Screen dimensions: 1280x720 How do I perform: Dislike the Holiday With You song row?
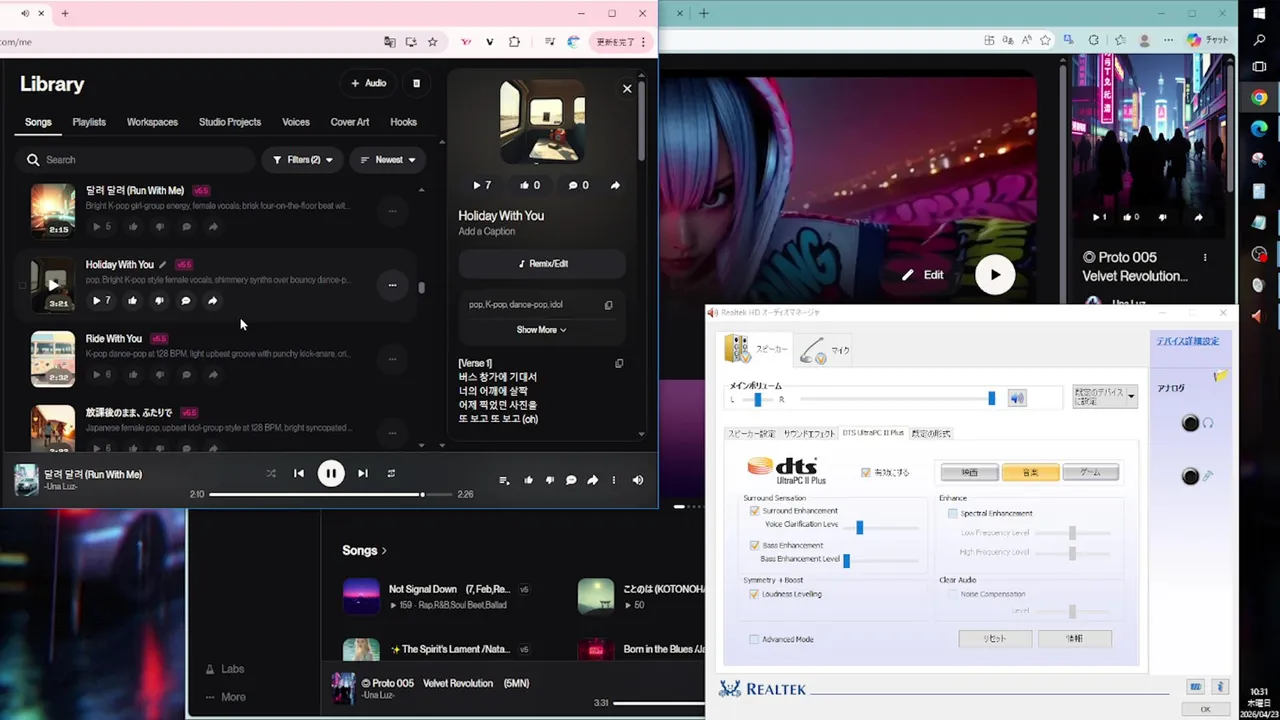(159, 300)
